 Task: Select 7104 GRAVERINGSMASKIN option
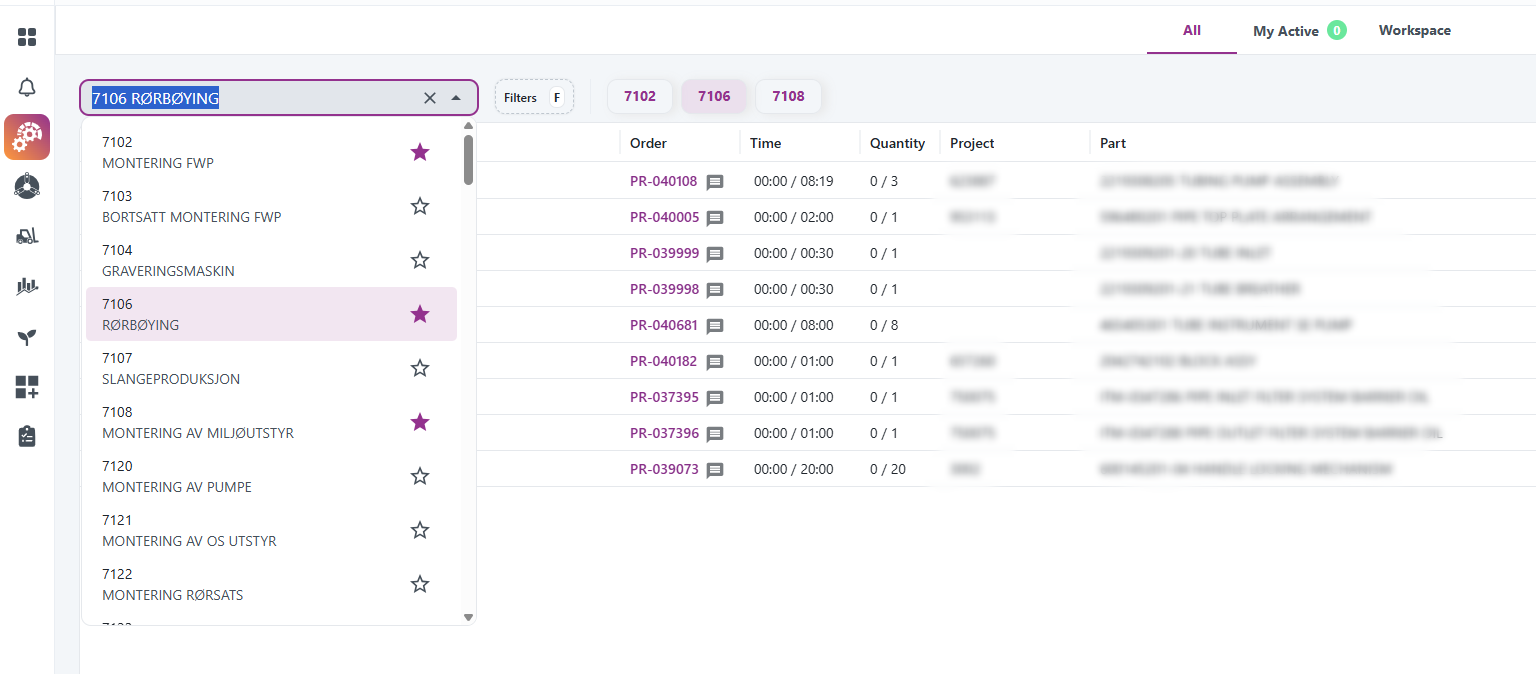pyautogui.click(x=271, y=260)
